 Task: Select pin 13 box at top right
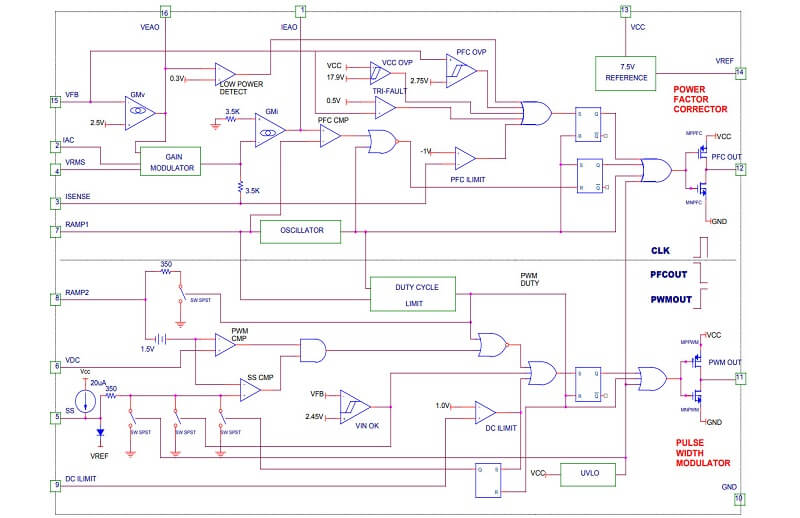click(x=626, y=11)
